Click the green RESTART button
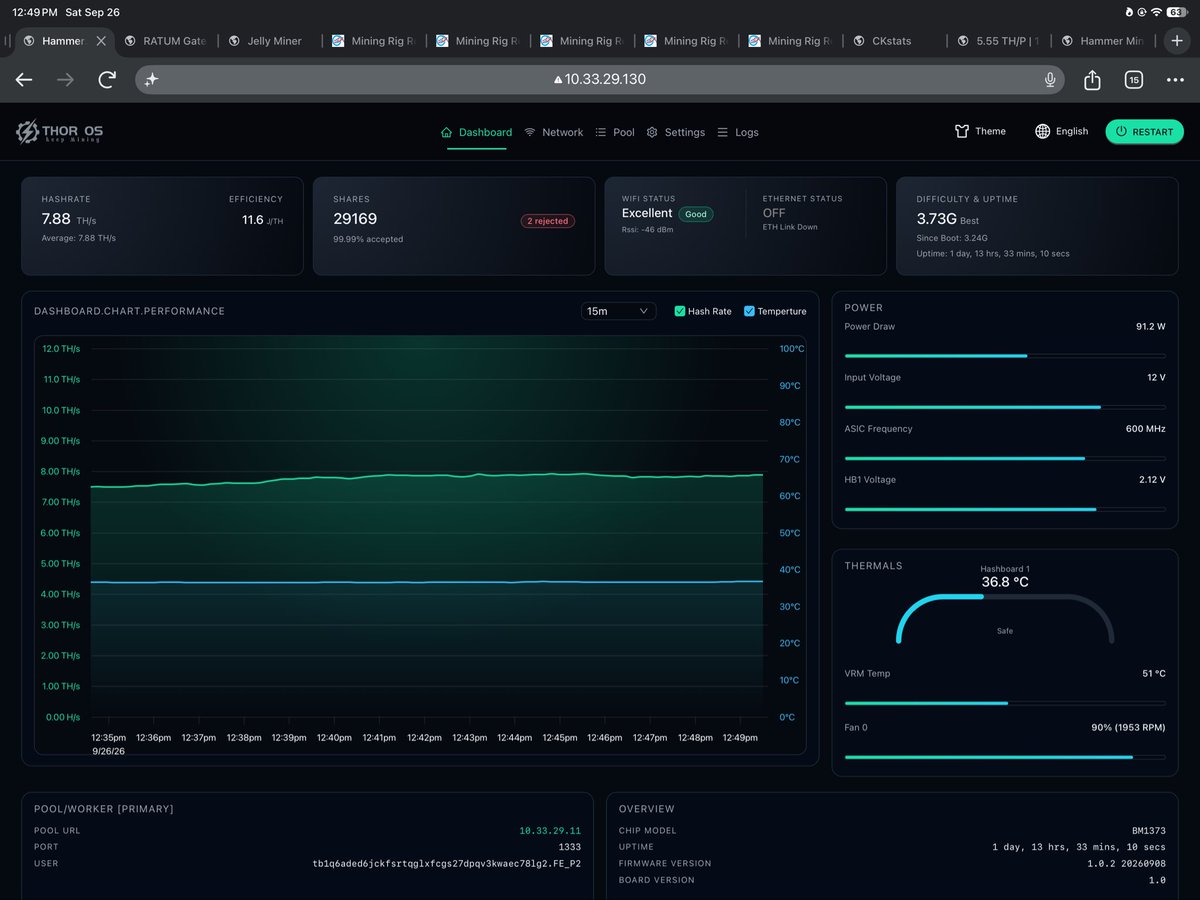This screenshot has height=900, width=1200. pyautogui.click(x=1144, y=132)
